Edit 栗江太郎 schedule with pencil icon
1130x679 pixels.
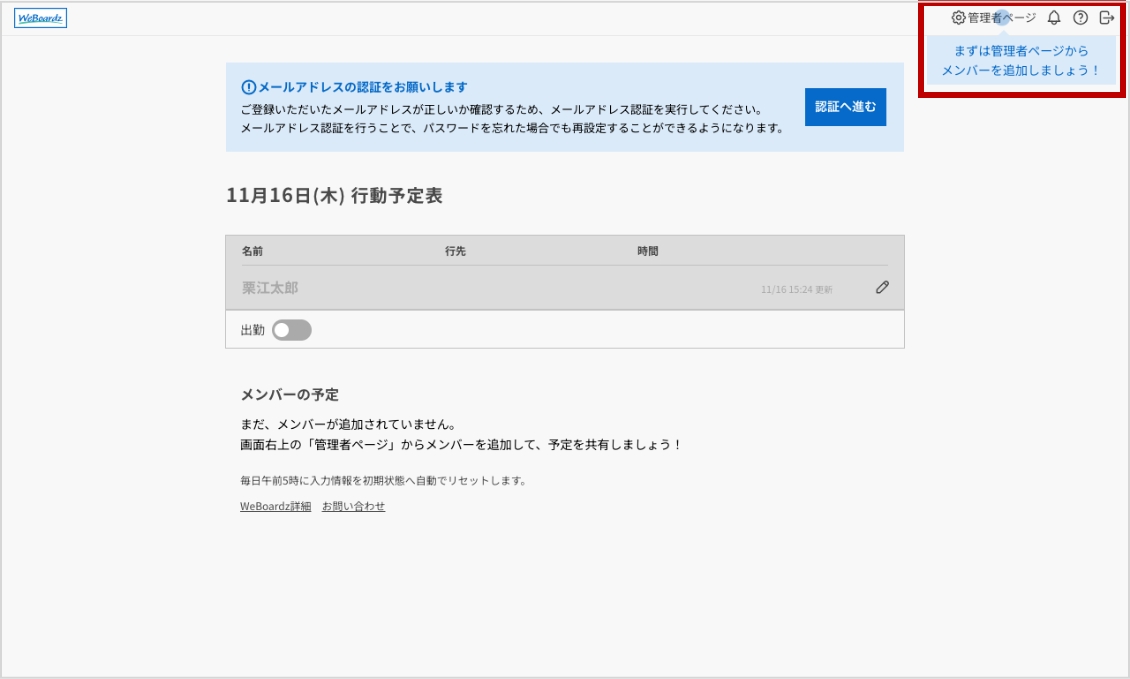click(882, 288)
